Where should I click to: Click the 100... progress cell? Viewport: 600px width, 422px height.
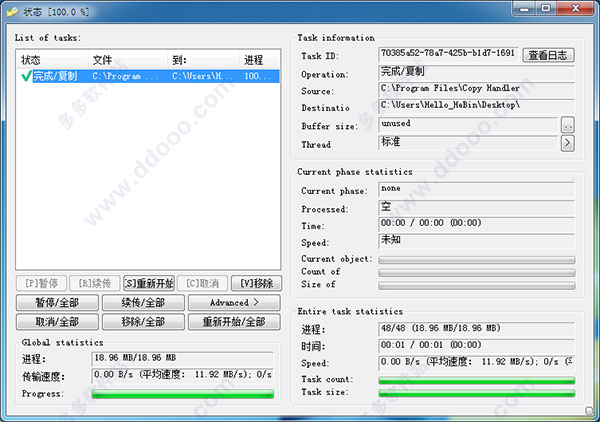258,76
